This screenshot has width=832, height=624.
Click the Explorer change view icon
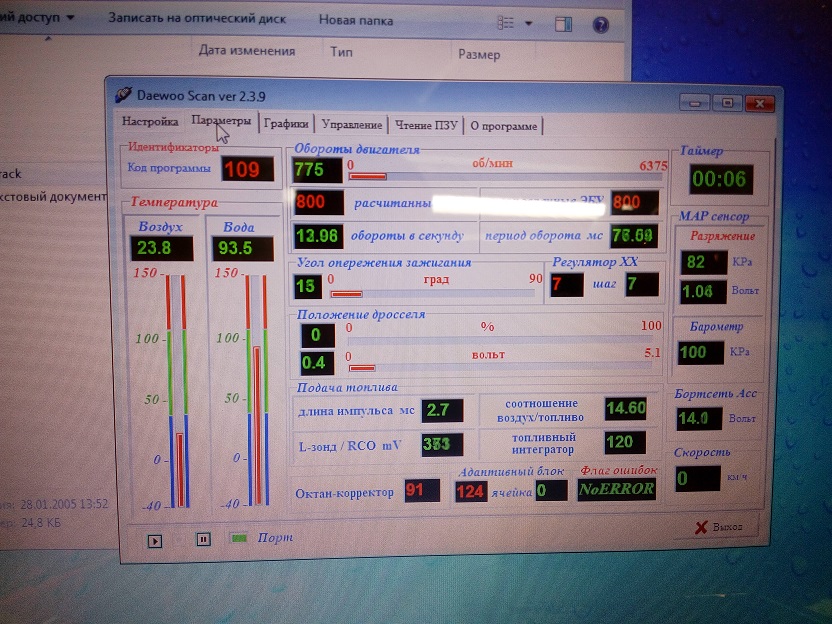(x=507, y=22)
